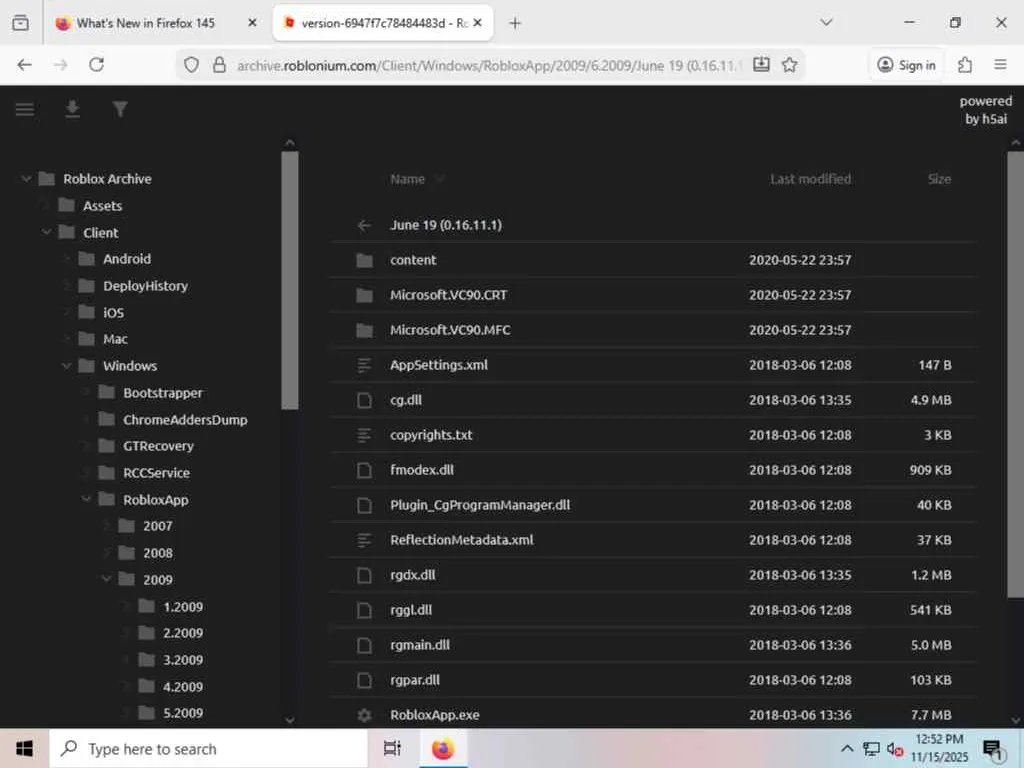Sort files by Size header
This screenshot has width=1024, height=768.
(x=939, y=179)
